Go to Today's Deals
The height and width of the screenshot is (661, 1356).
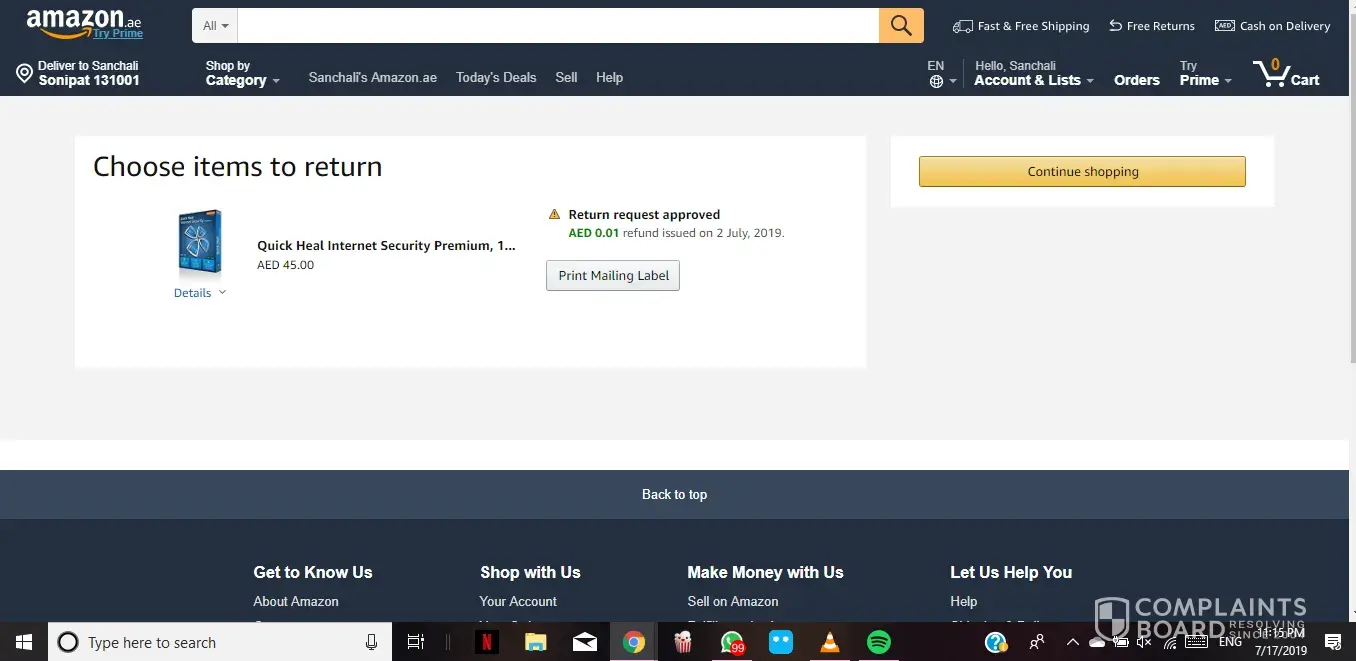tap(496, 77)
